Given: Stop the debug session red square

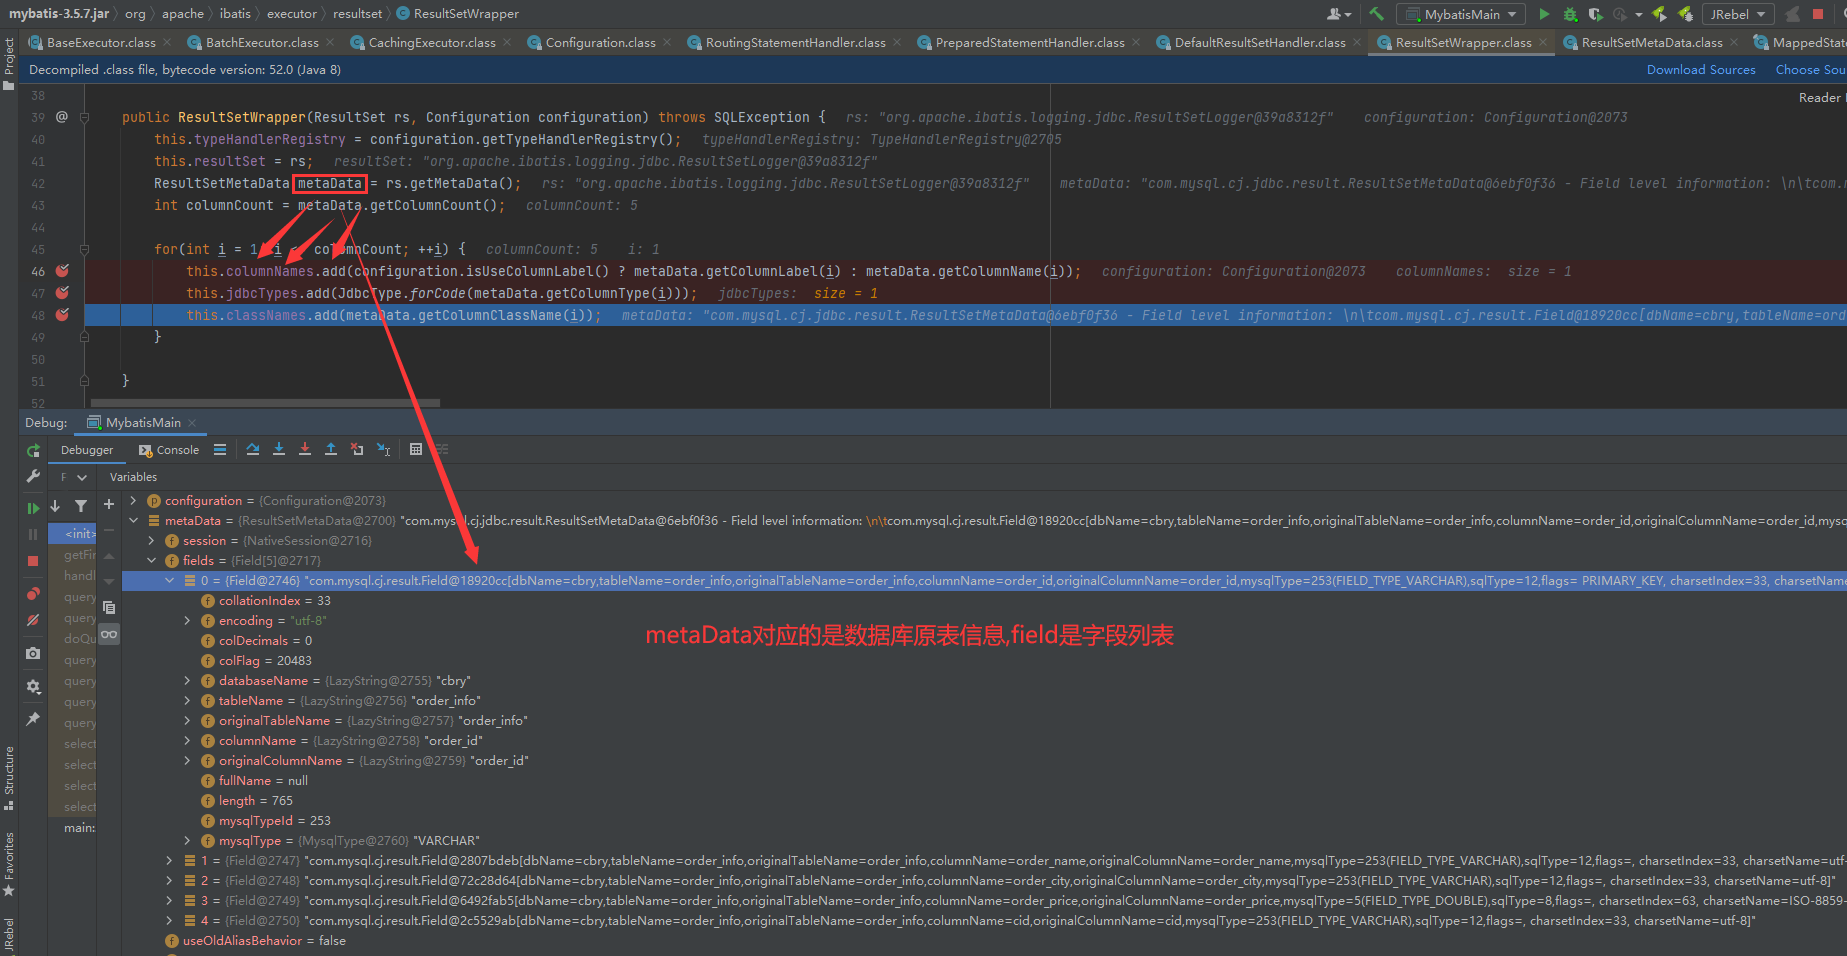Looking at the screenshot, I should (x=33, y=561).
